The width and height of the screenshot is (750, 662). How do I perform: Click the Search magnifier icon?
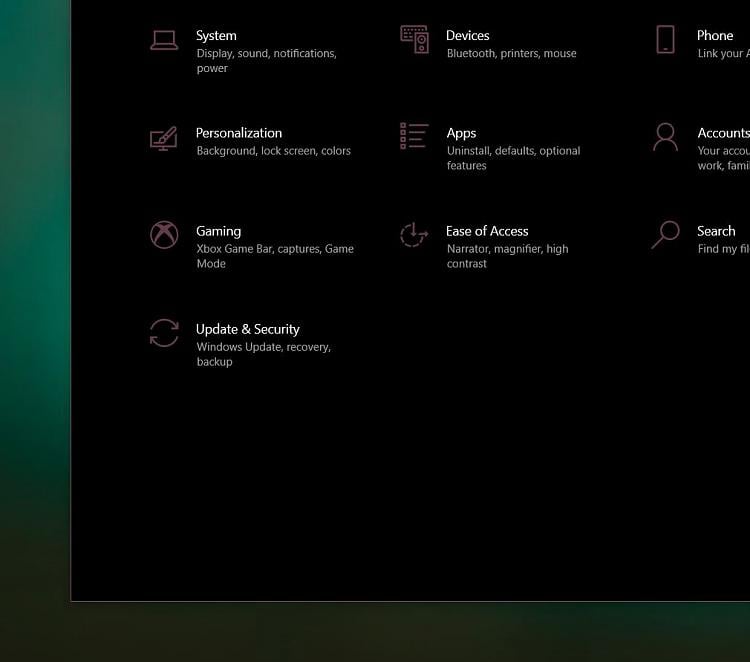click(665, 234)
